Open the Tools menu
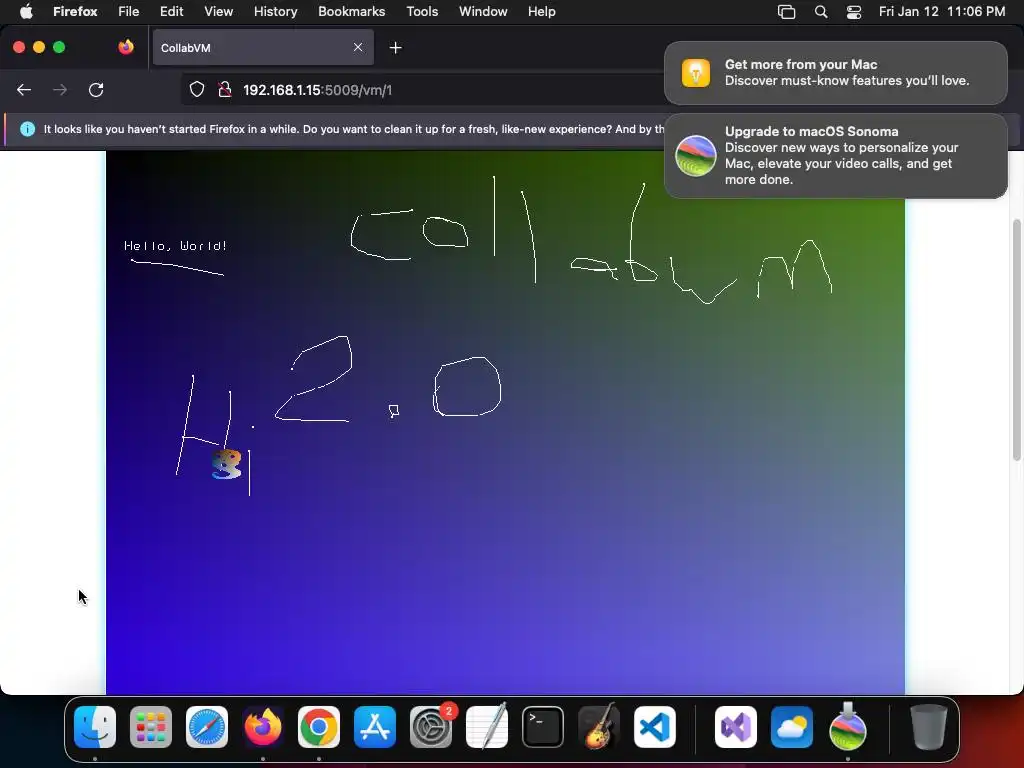1024x768 pixels. pyautogui.click(x=422, y=12)
